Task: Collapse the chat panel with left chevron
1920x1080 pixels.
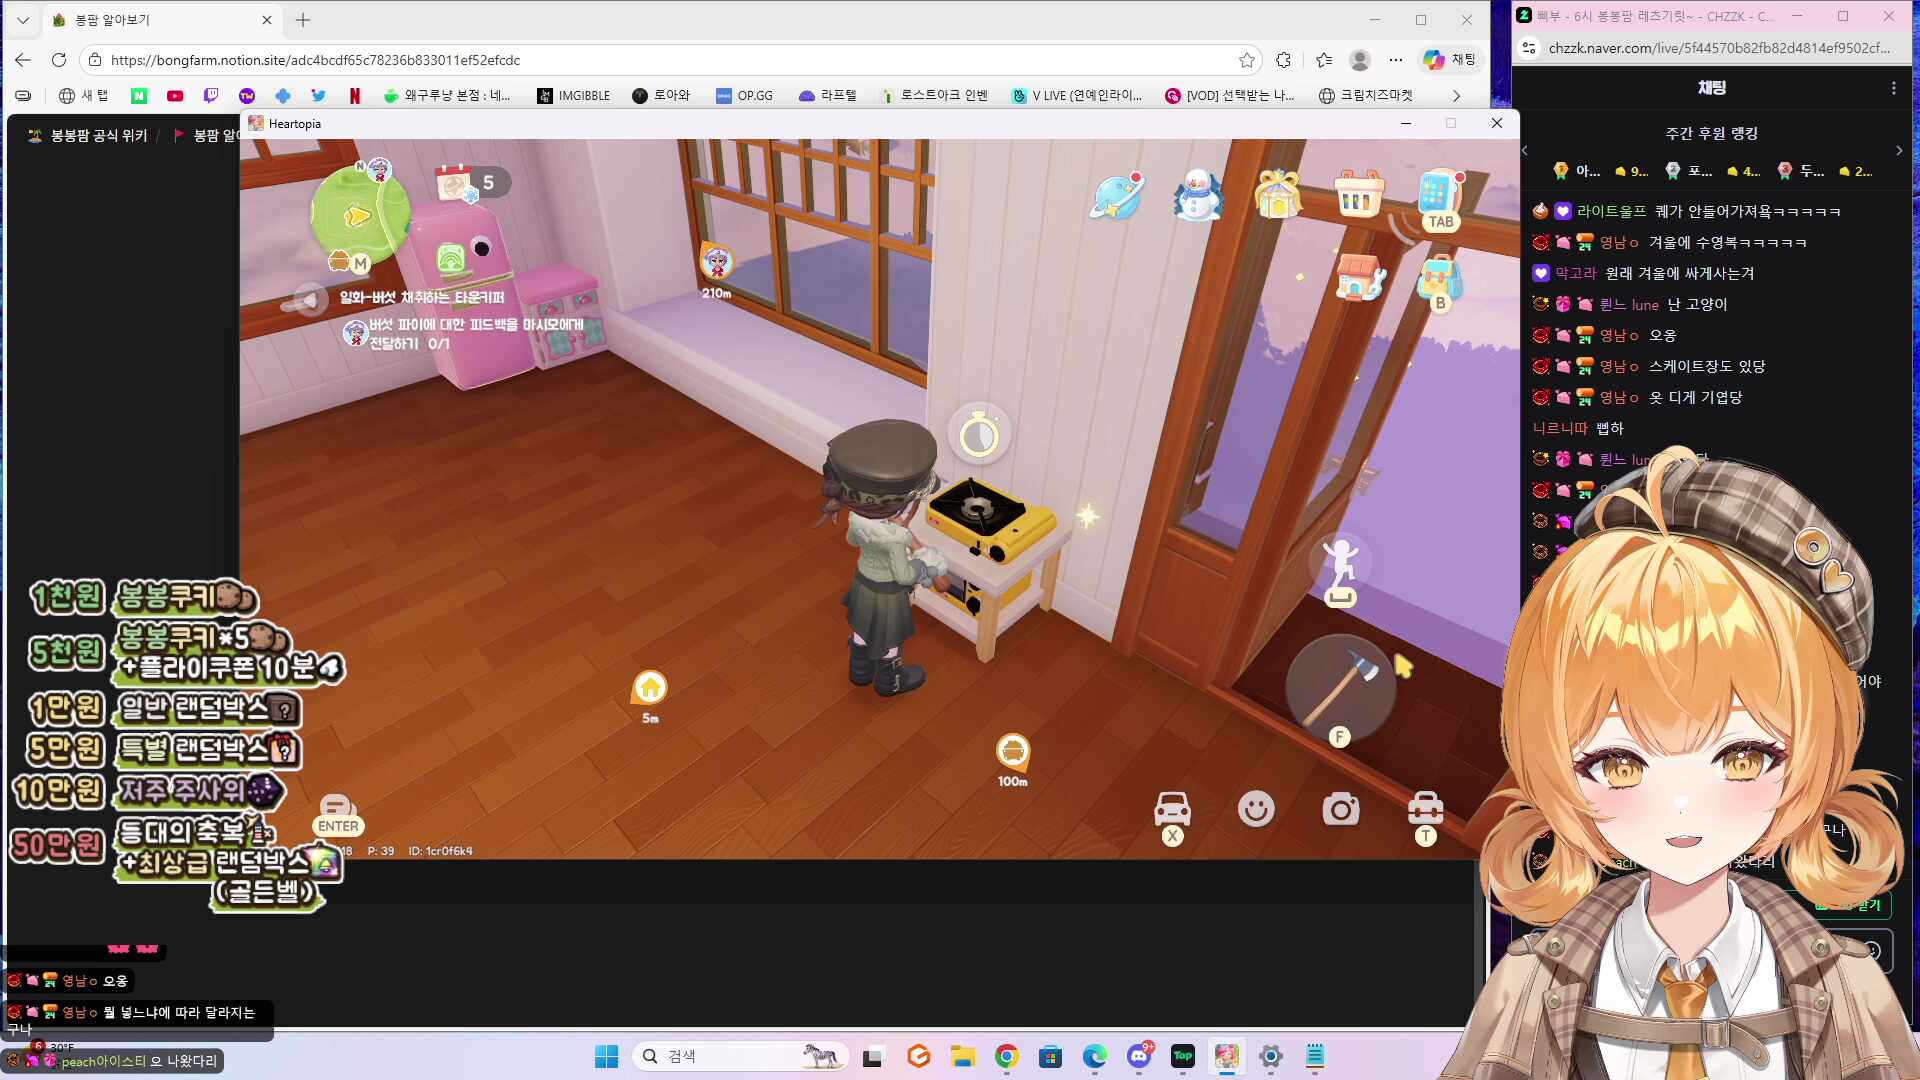Action: [1524, 150]
